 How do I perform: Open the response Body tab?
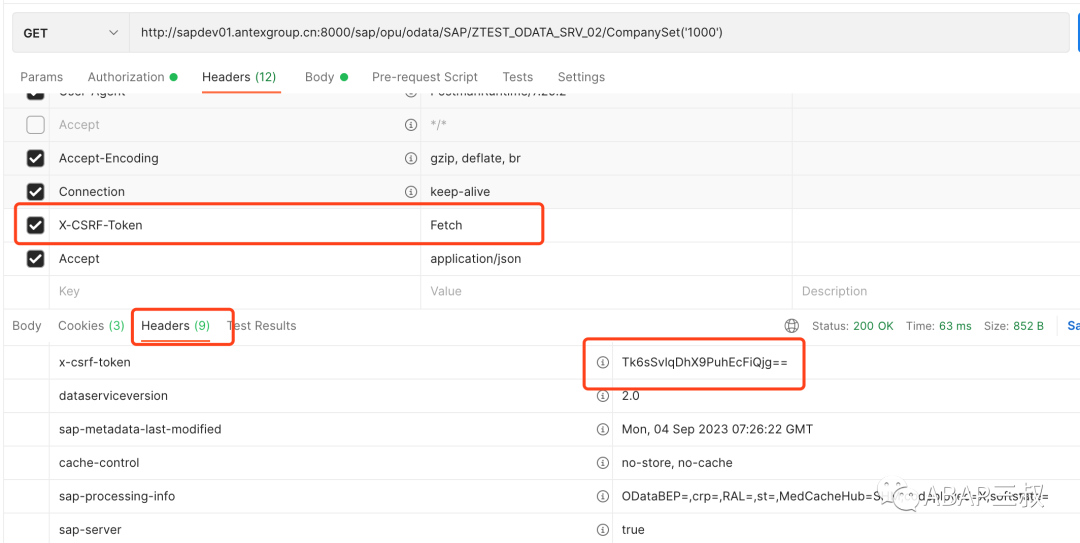[x=27, y=326]
